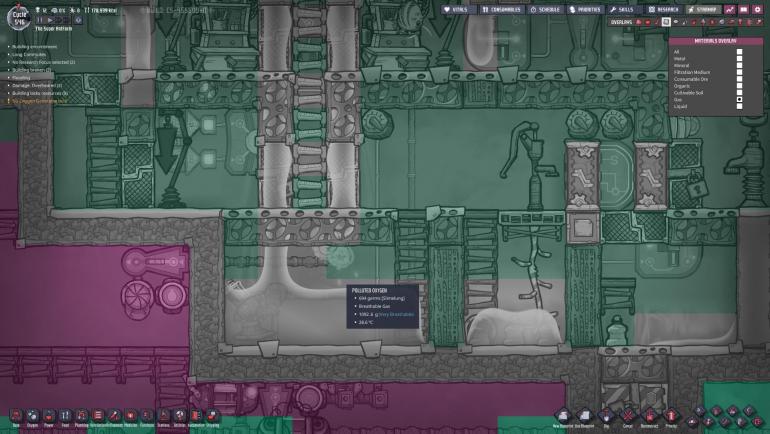Screen dimensions: 770x434
Task: Open the Shipping build category
Action: (x=212, y=415)
